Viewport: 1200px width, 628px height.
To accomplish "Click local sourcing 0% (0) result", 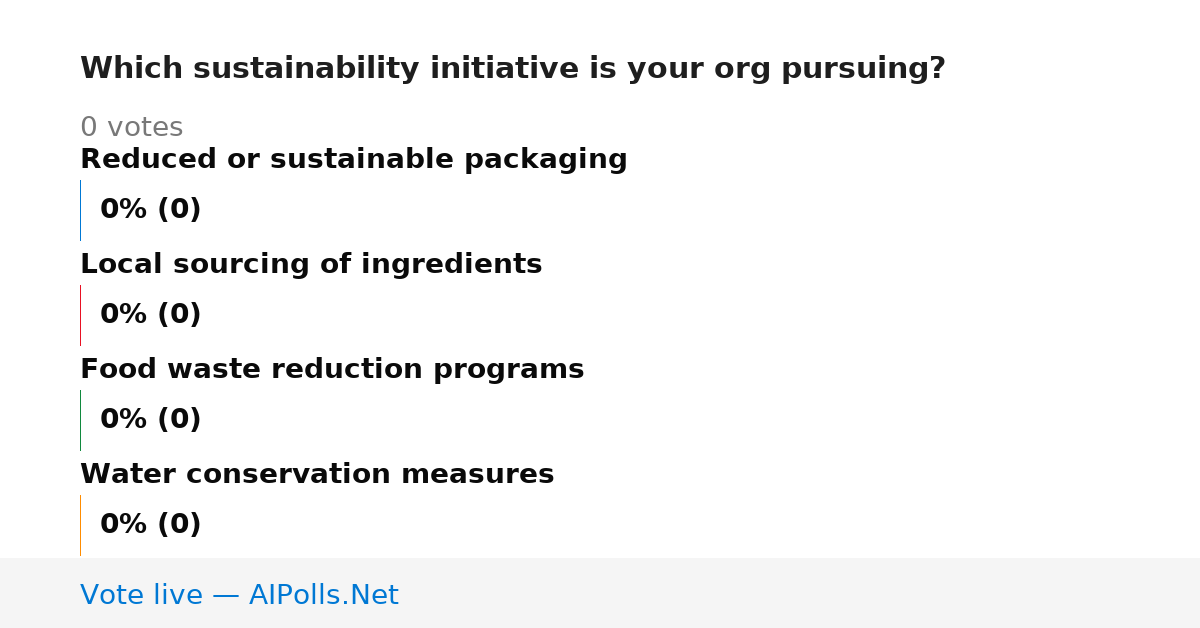I will tap(150, 315).
